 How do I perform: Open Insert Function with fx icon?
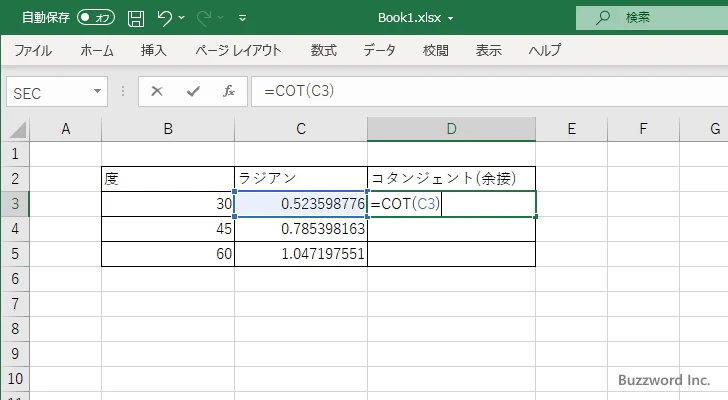point(229,91)
